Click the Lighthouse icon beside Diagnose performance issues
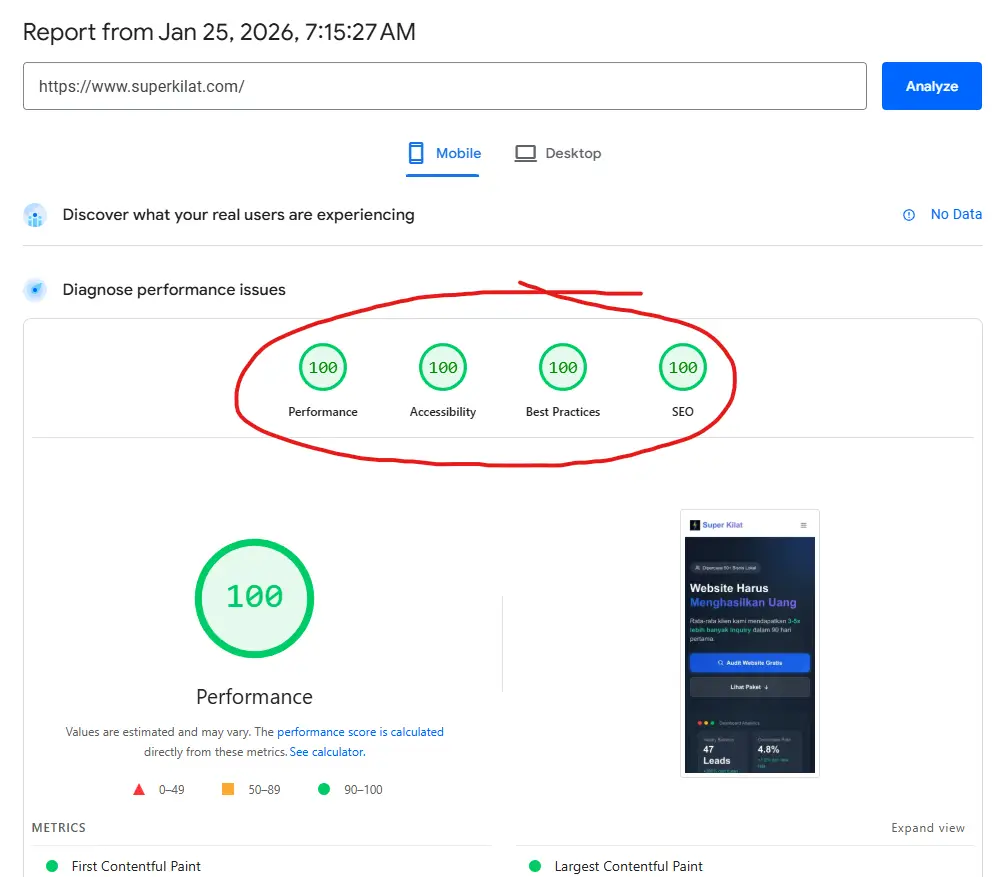The height and width of the screenshot is (877, 1004). point(35,290)
